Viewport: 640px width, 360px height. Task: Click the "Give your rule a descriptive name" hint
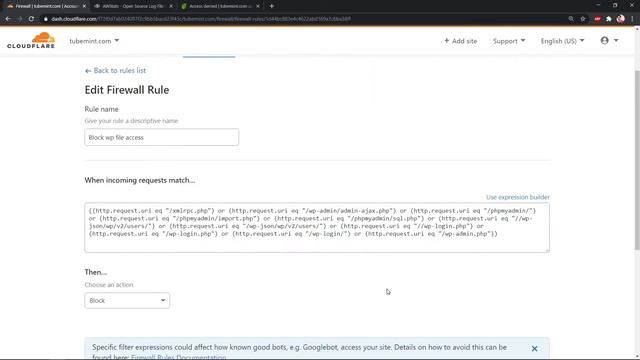click(x=131, y=121)
